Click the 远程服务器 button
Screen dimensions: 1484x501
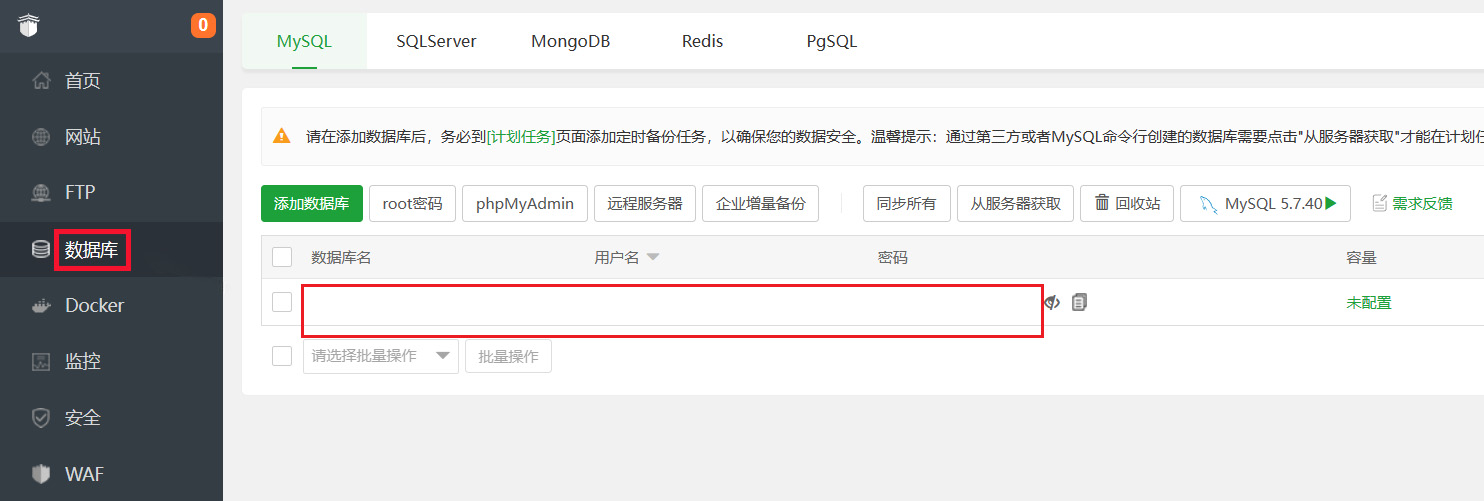[x=645, y=203]
